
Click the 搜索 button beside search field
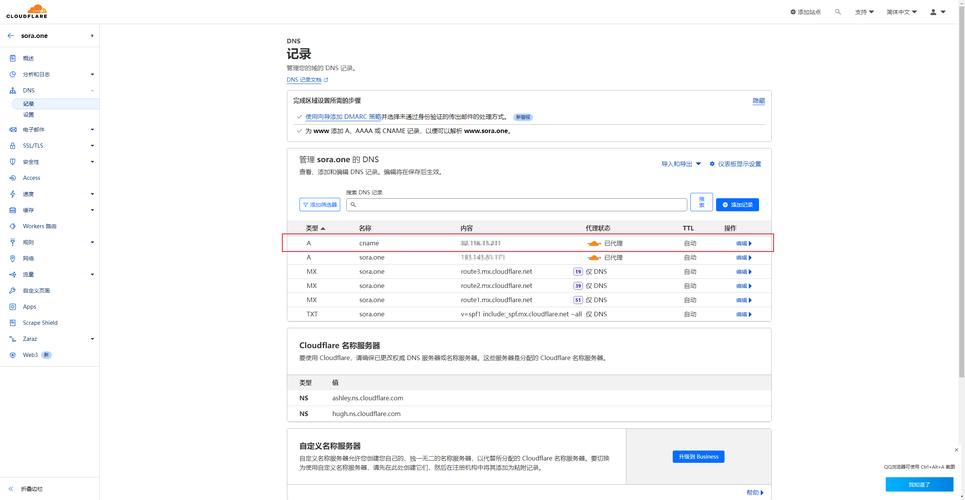tap(702, 202)
